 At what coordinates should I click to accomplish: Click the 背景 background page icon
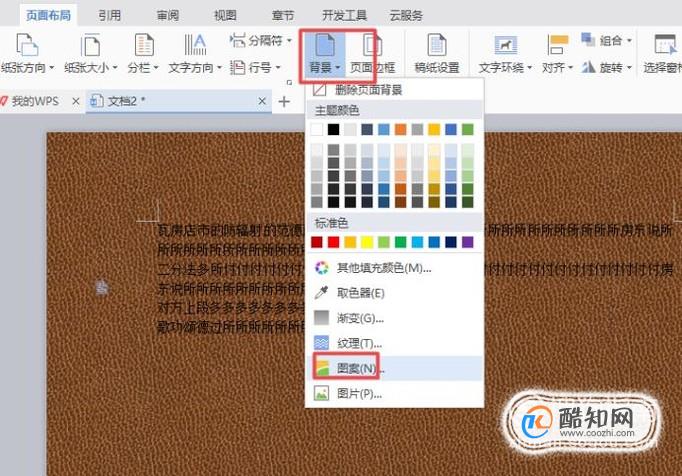click(324, 45)
